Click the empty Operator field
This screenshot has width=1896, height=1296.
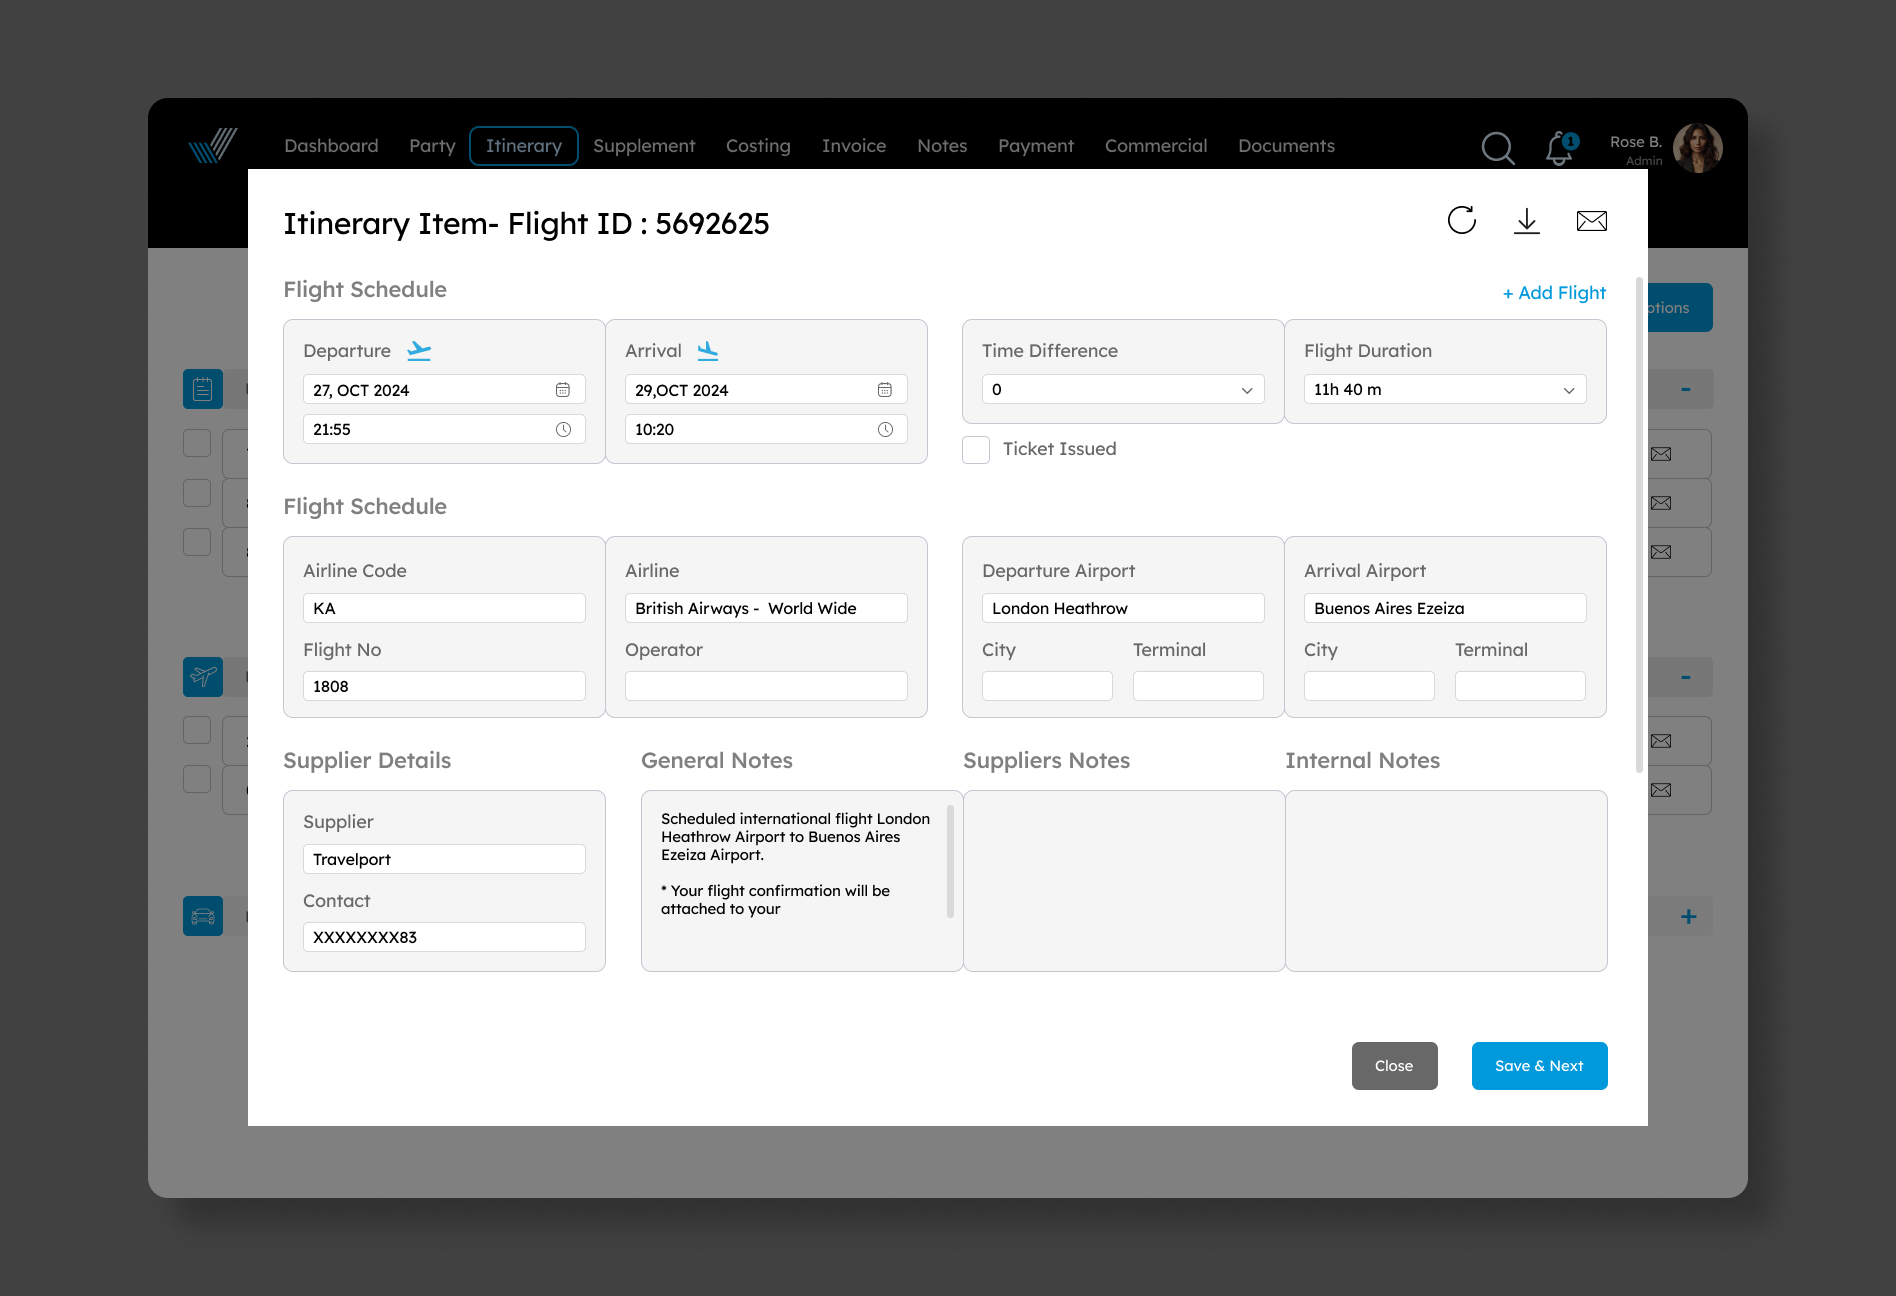[x=766, y=686]
